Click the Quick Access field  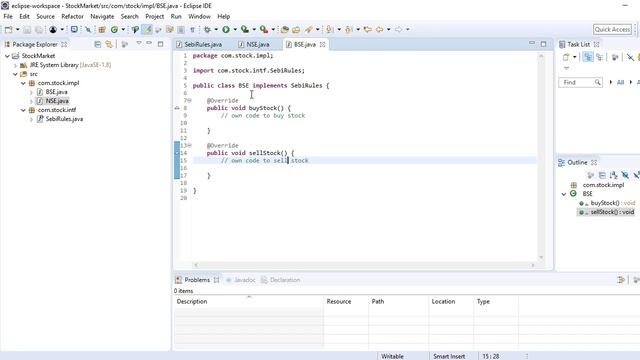[612, 29]
